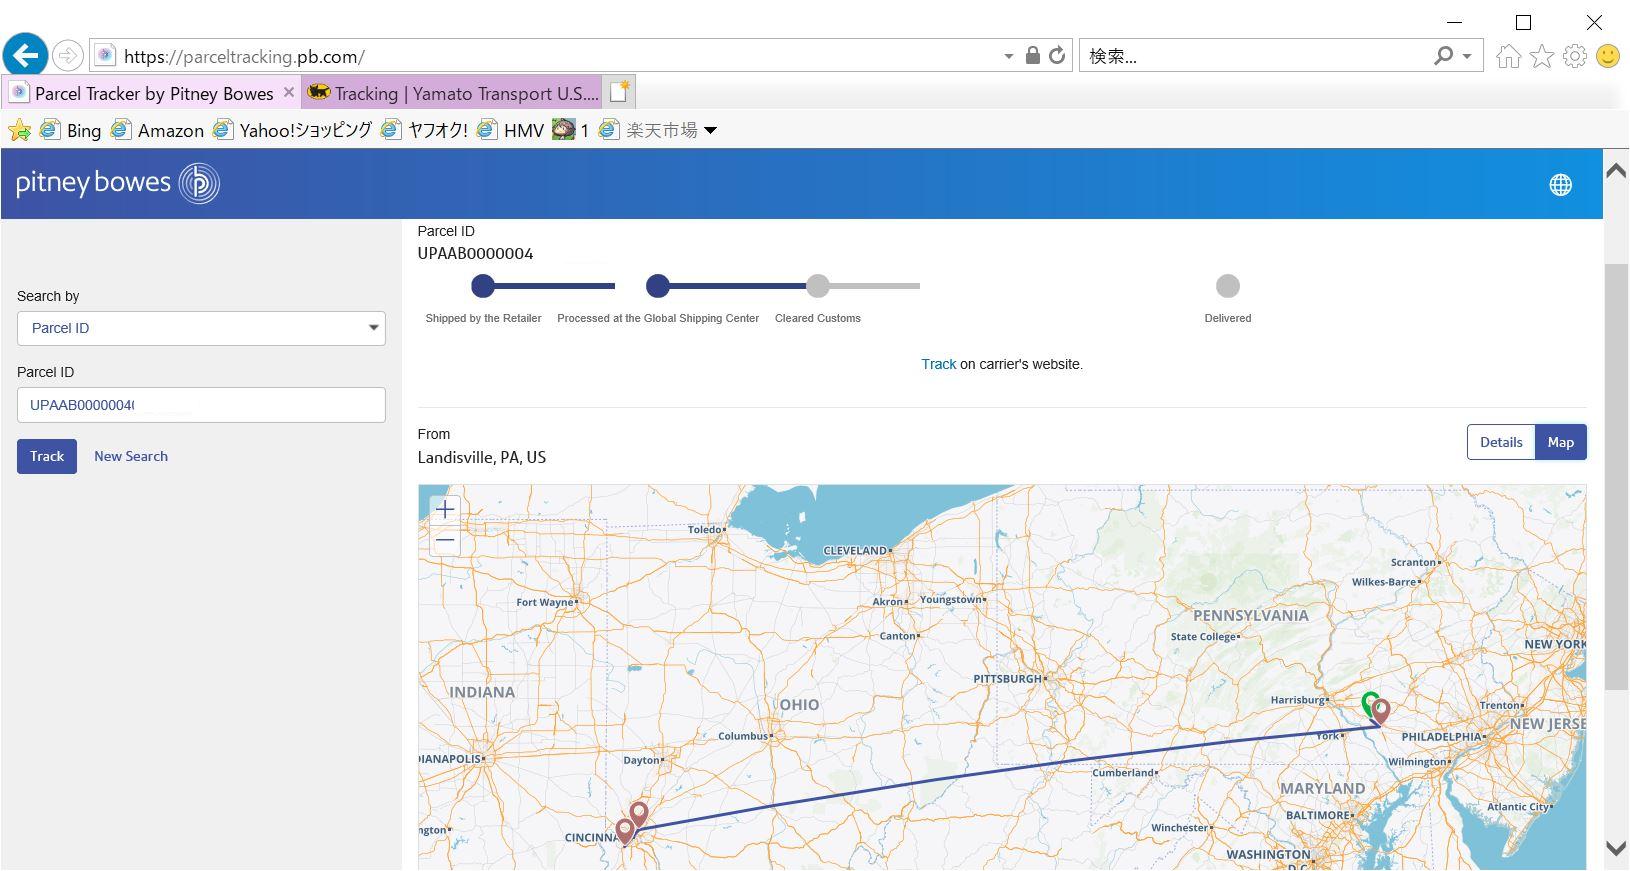Click add-to-favorites bar star icon

click(19, 130)
